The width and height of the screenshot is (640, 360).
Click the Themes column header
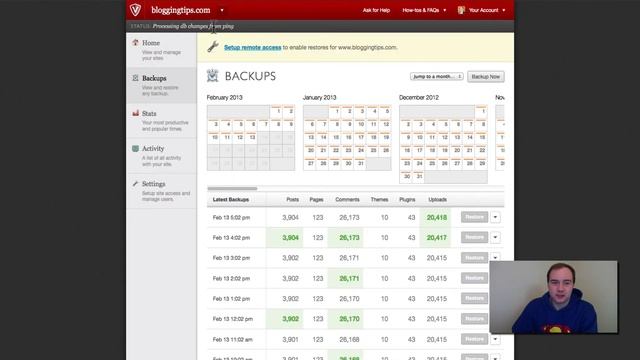tap(379, 200)
